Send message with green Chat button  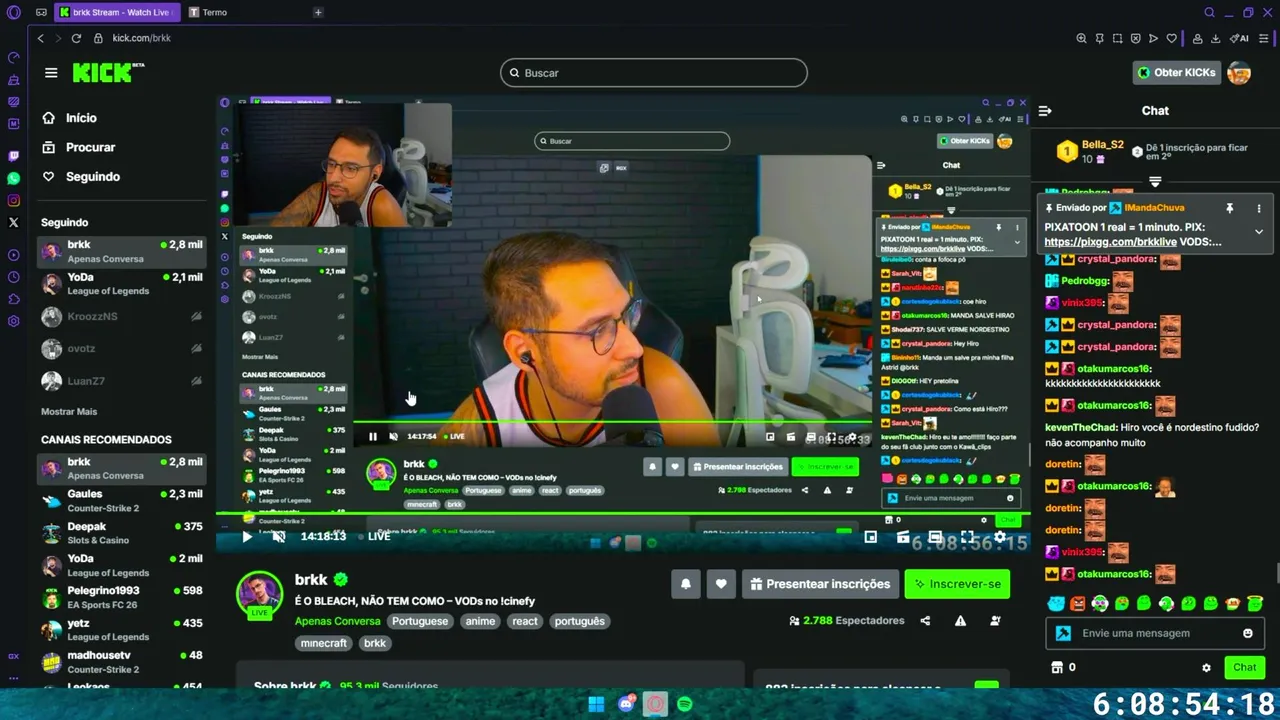[1244, 667]
